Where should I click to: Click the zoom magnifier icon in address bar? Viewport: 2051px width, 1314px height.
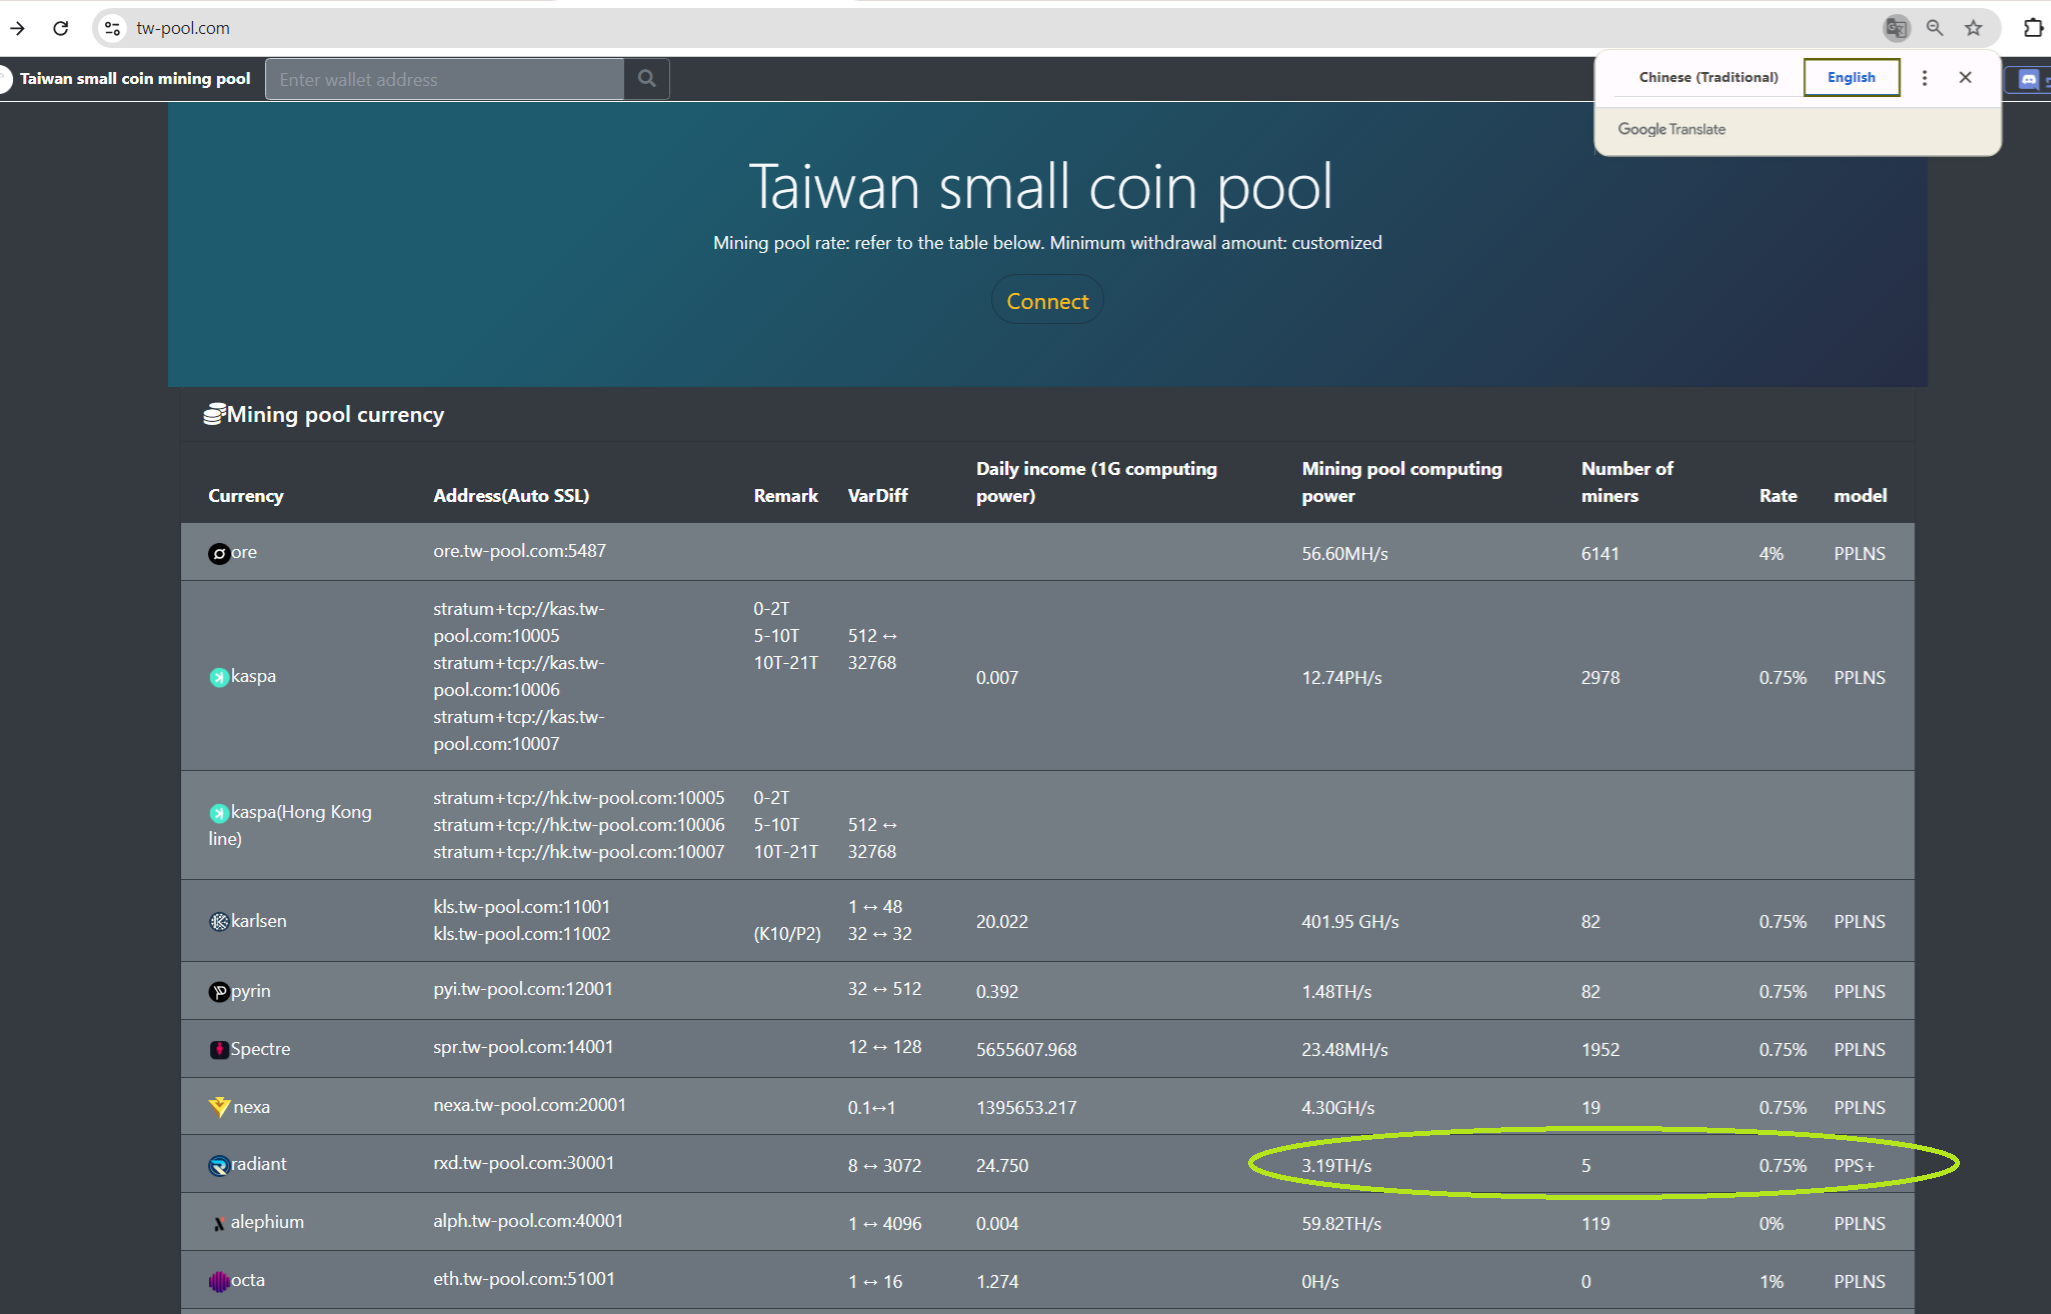pyautogui.click(x=1935, y=28)
